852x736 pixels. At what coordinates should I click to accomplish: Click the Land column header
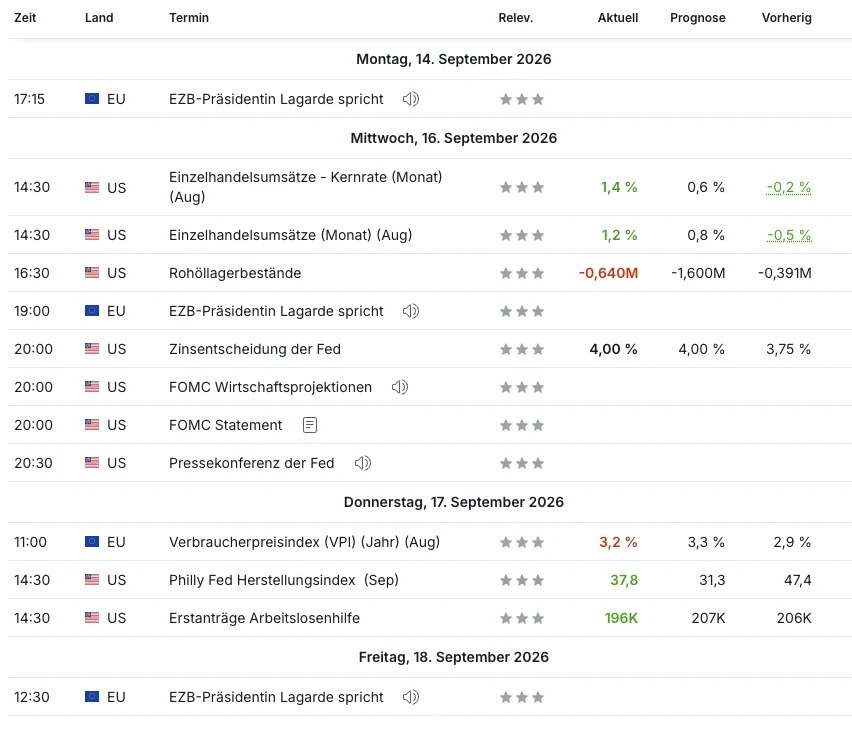click(x=99, y=18)
